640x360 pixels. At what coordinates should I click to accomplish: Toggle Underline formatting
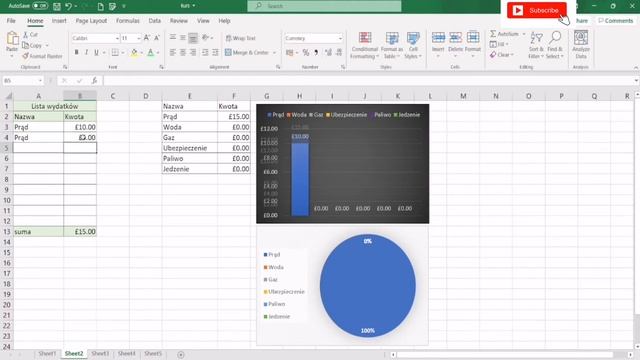pyautogui.click(x=96, y=52)
